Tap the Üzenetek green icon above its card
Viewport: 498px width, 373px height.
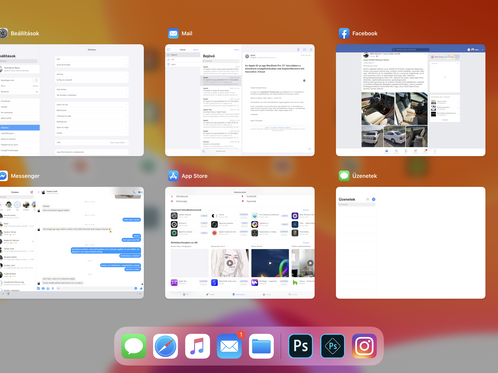344,176
